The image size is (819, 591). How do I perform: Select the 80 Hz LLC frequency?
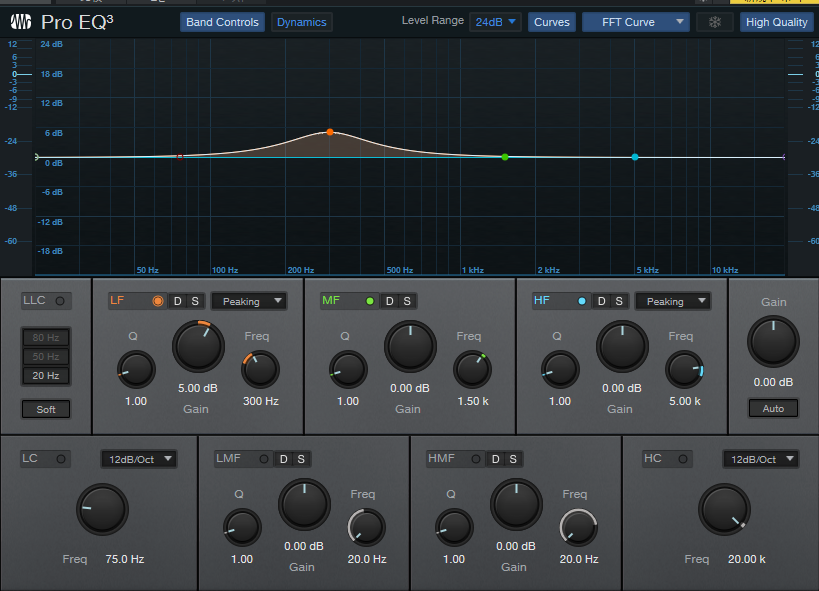(46, 338)
